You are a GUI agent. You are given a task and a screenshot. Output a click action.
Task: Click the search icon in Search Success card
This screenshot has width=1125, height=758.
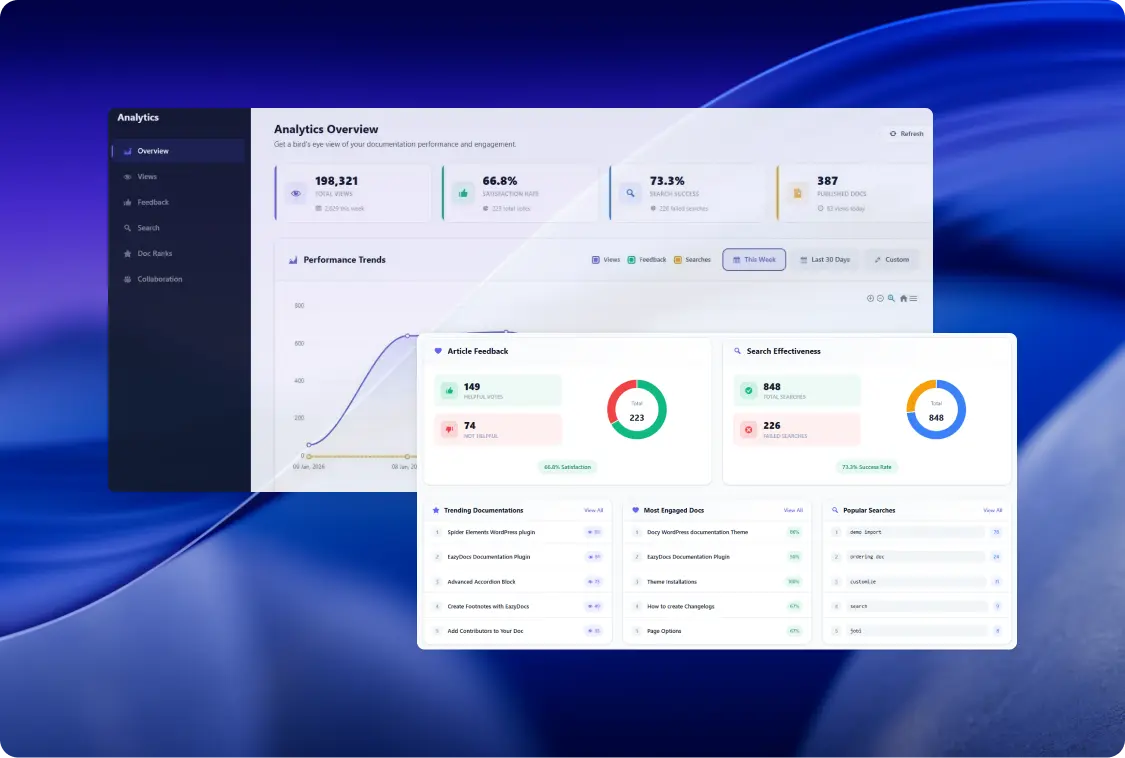pyautogui.click(x=630, y=193)
